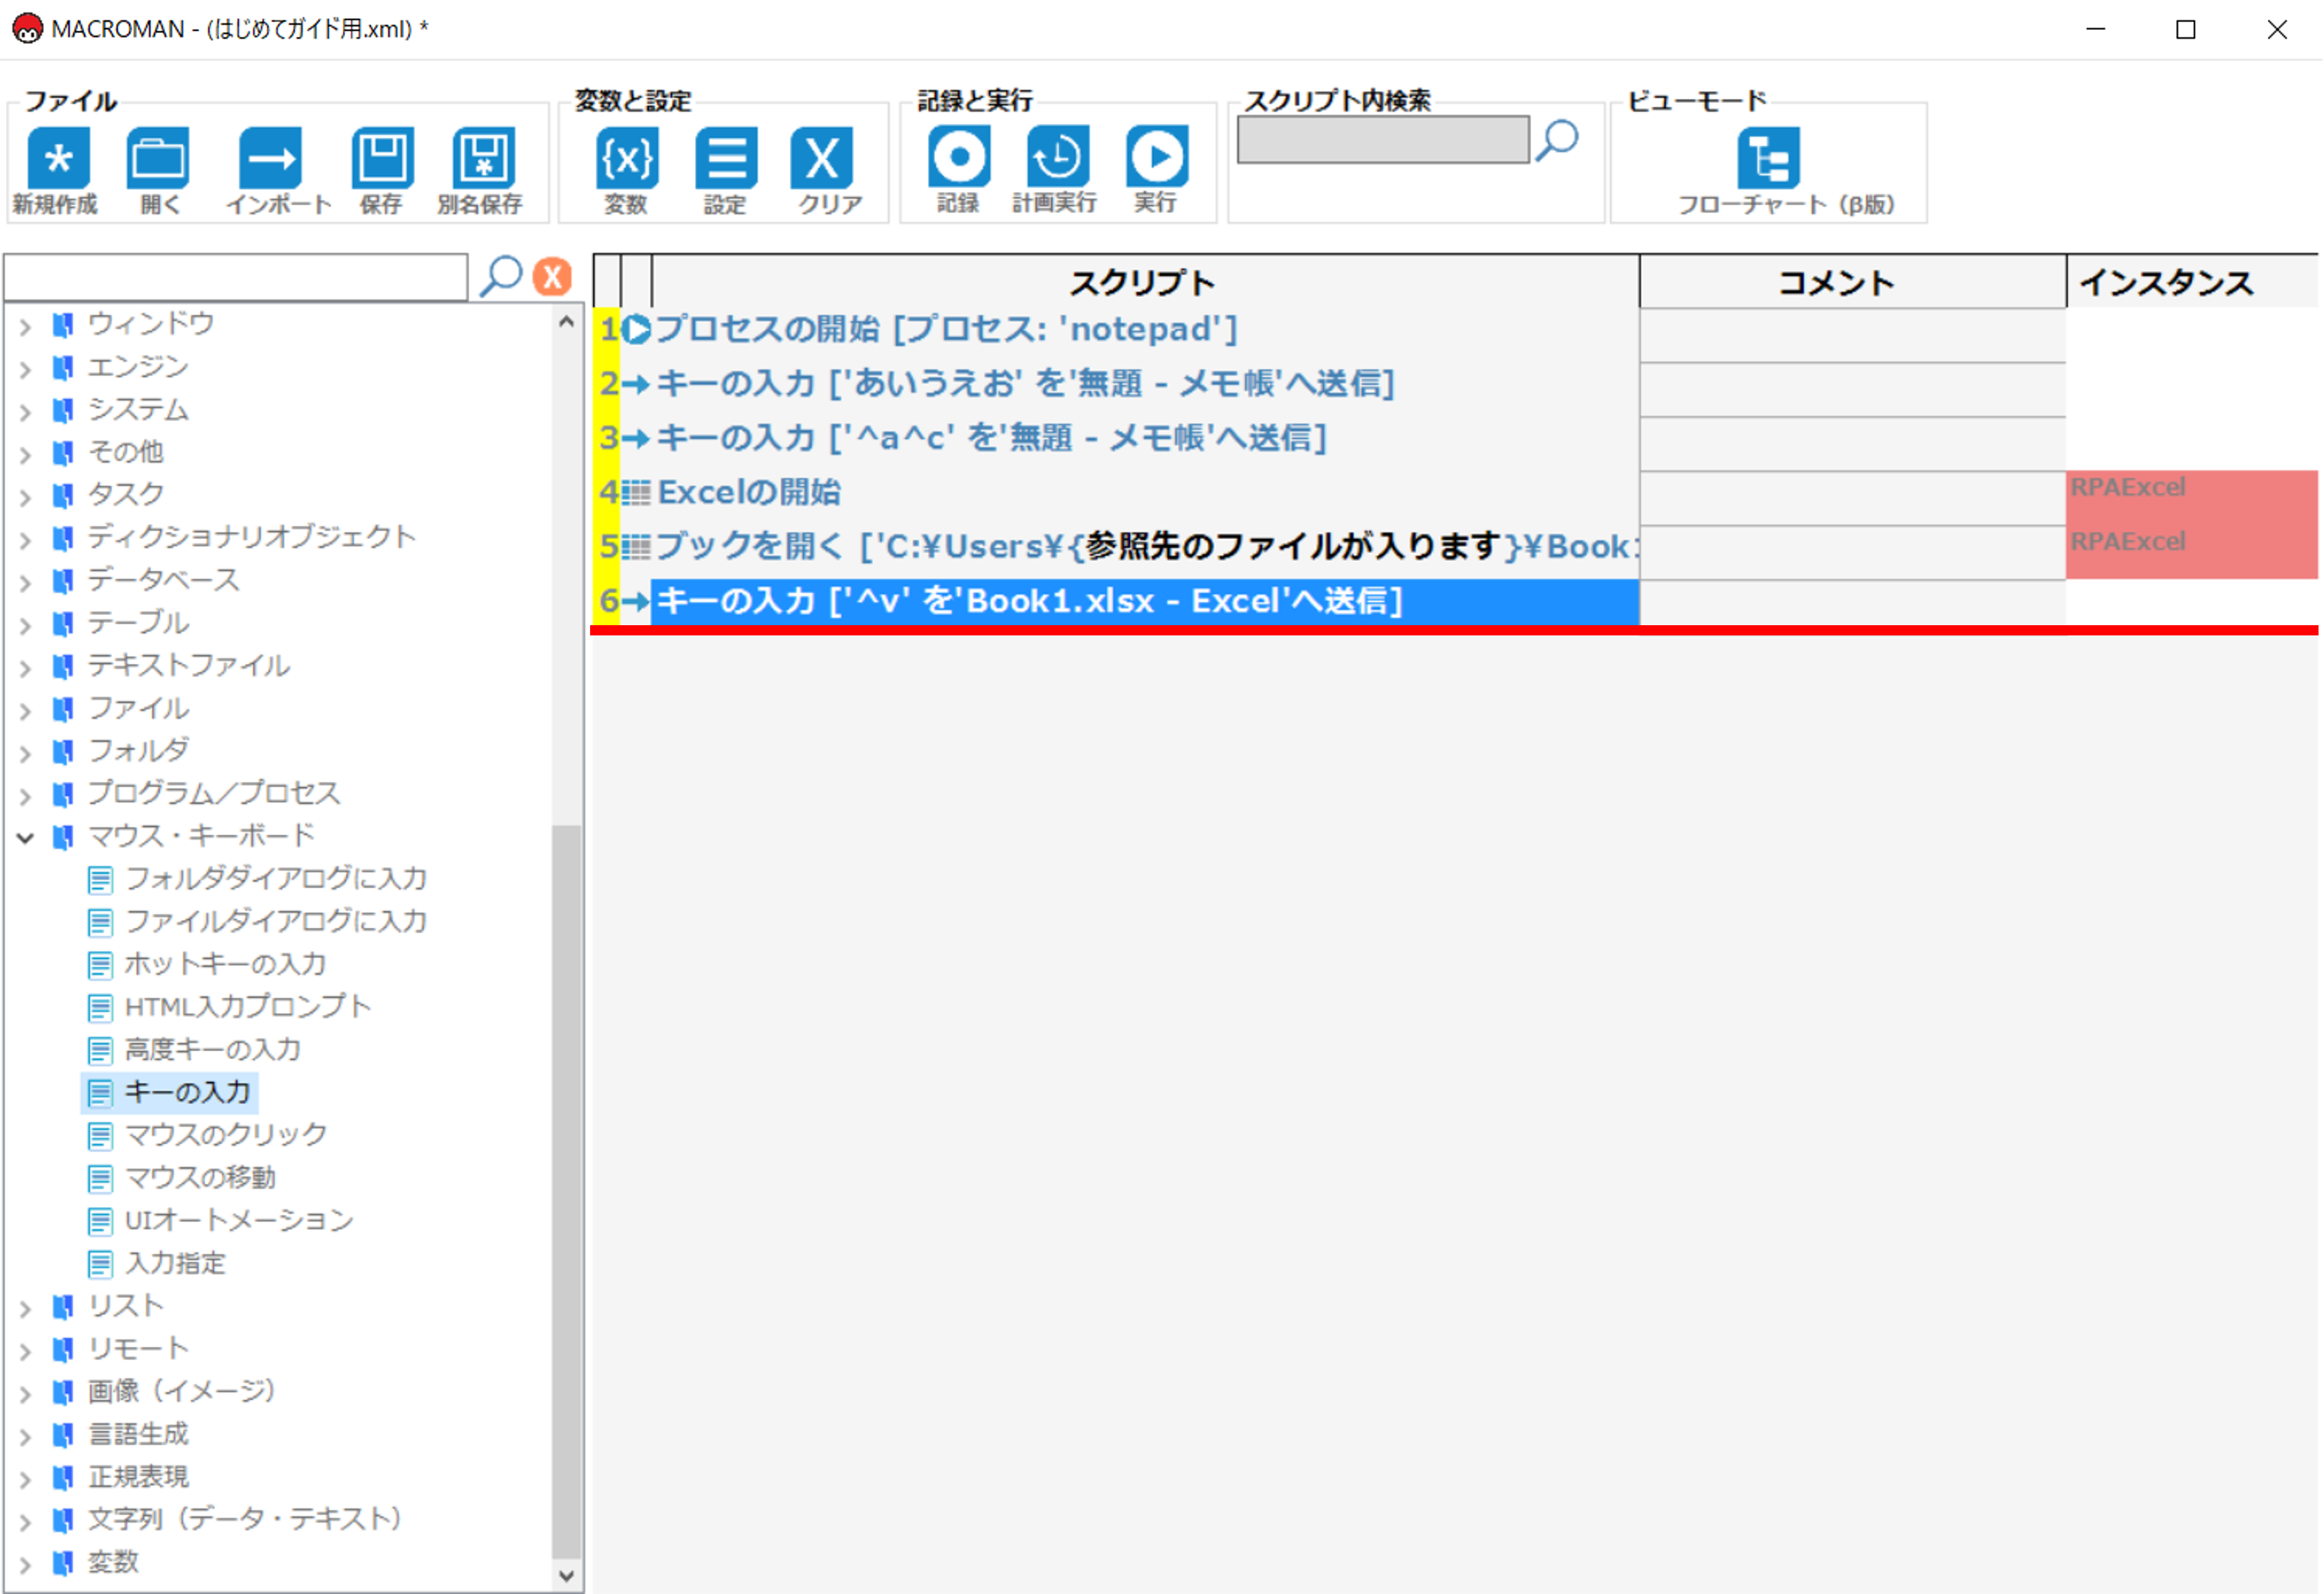This screenshot has height=1594, width=2324.
Task: Select the キーの入力 command
Action: click(188, 1093)
